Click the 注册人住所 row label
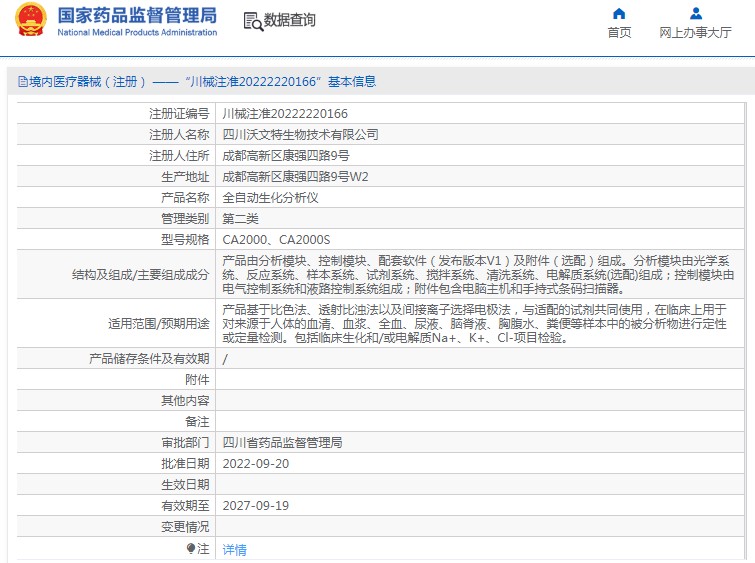Image resolution: width=755 pixels, height=563 pixels. [179, 156]
